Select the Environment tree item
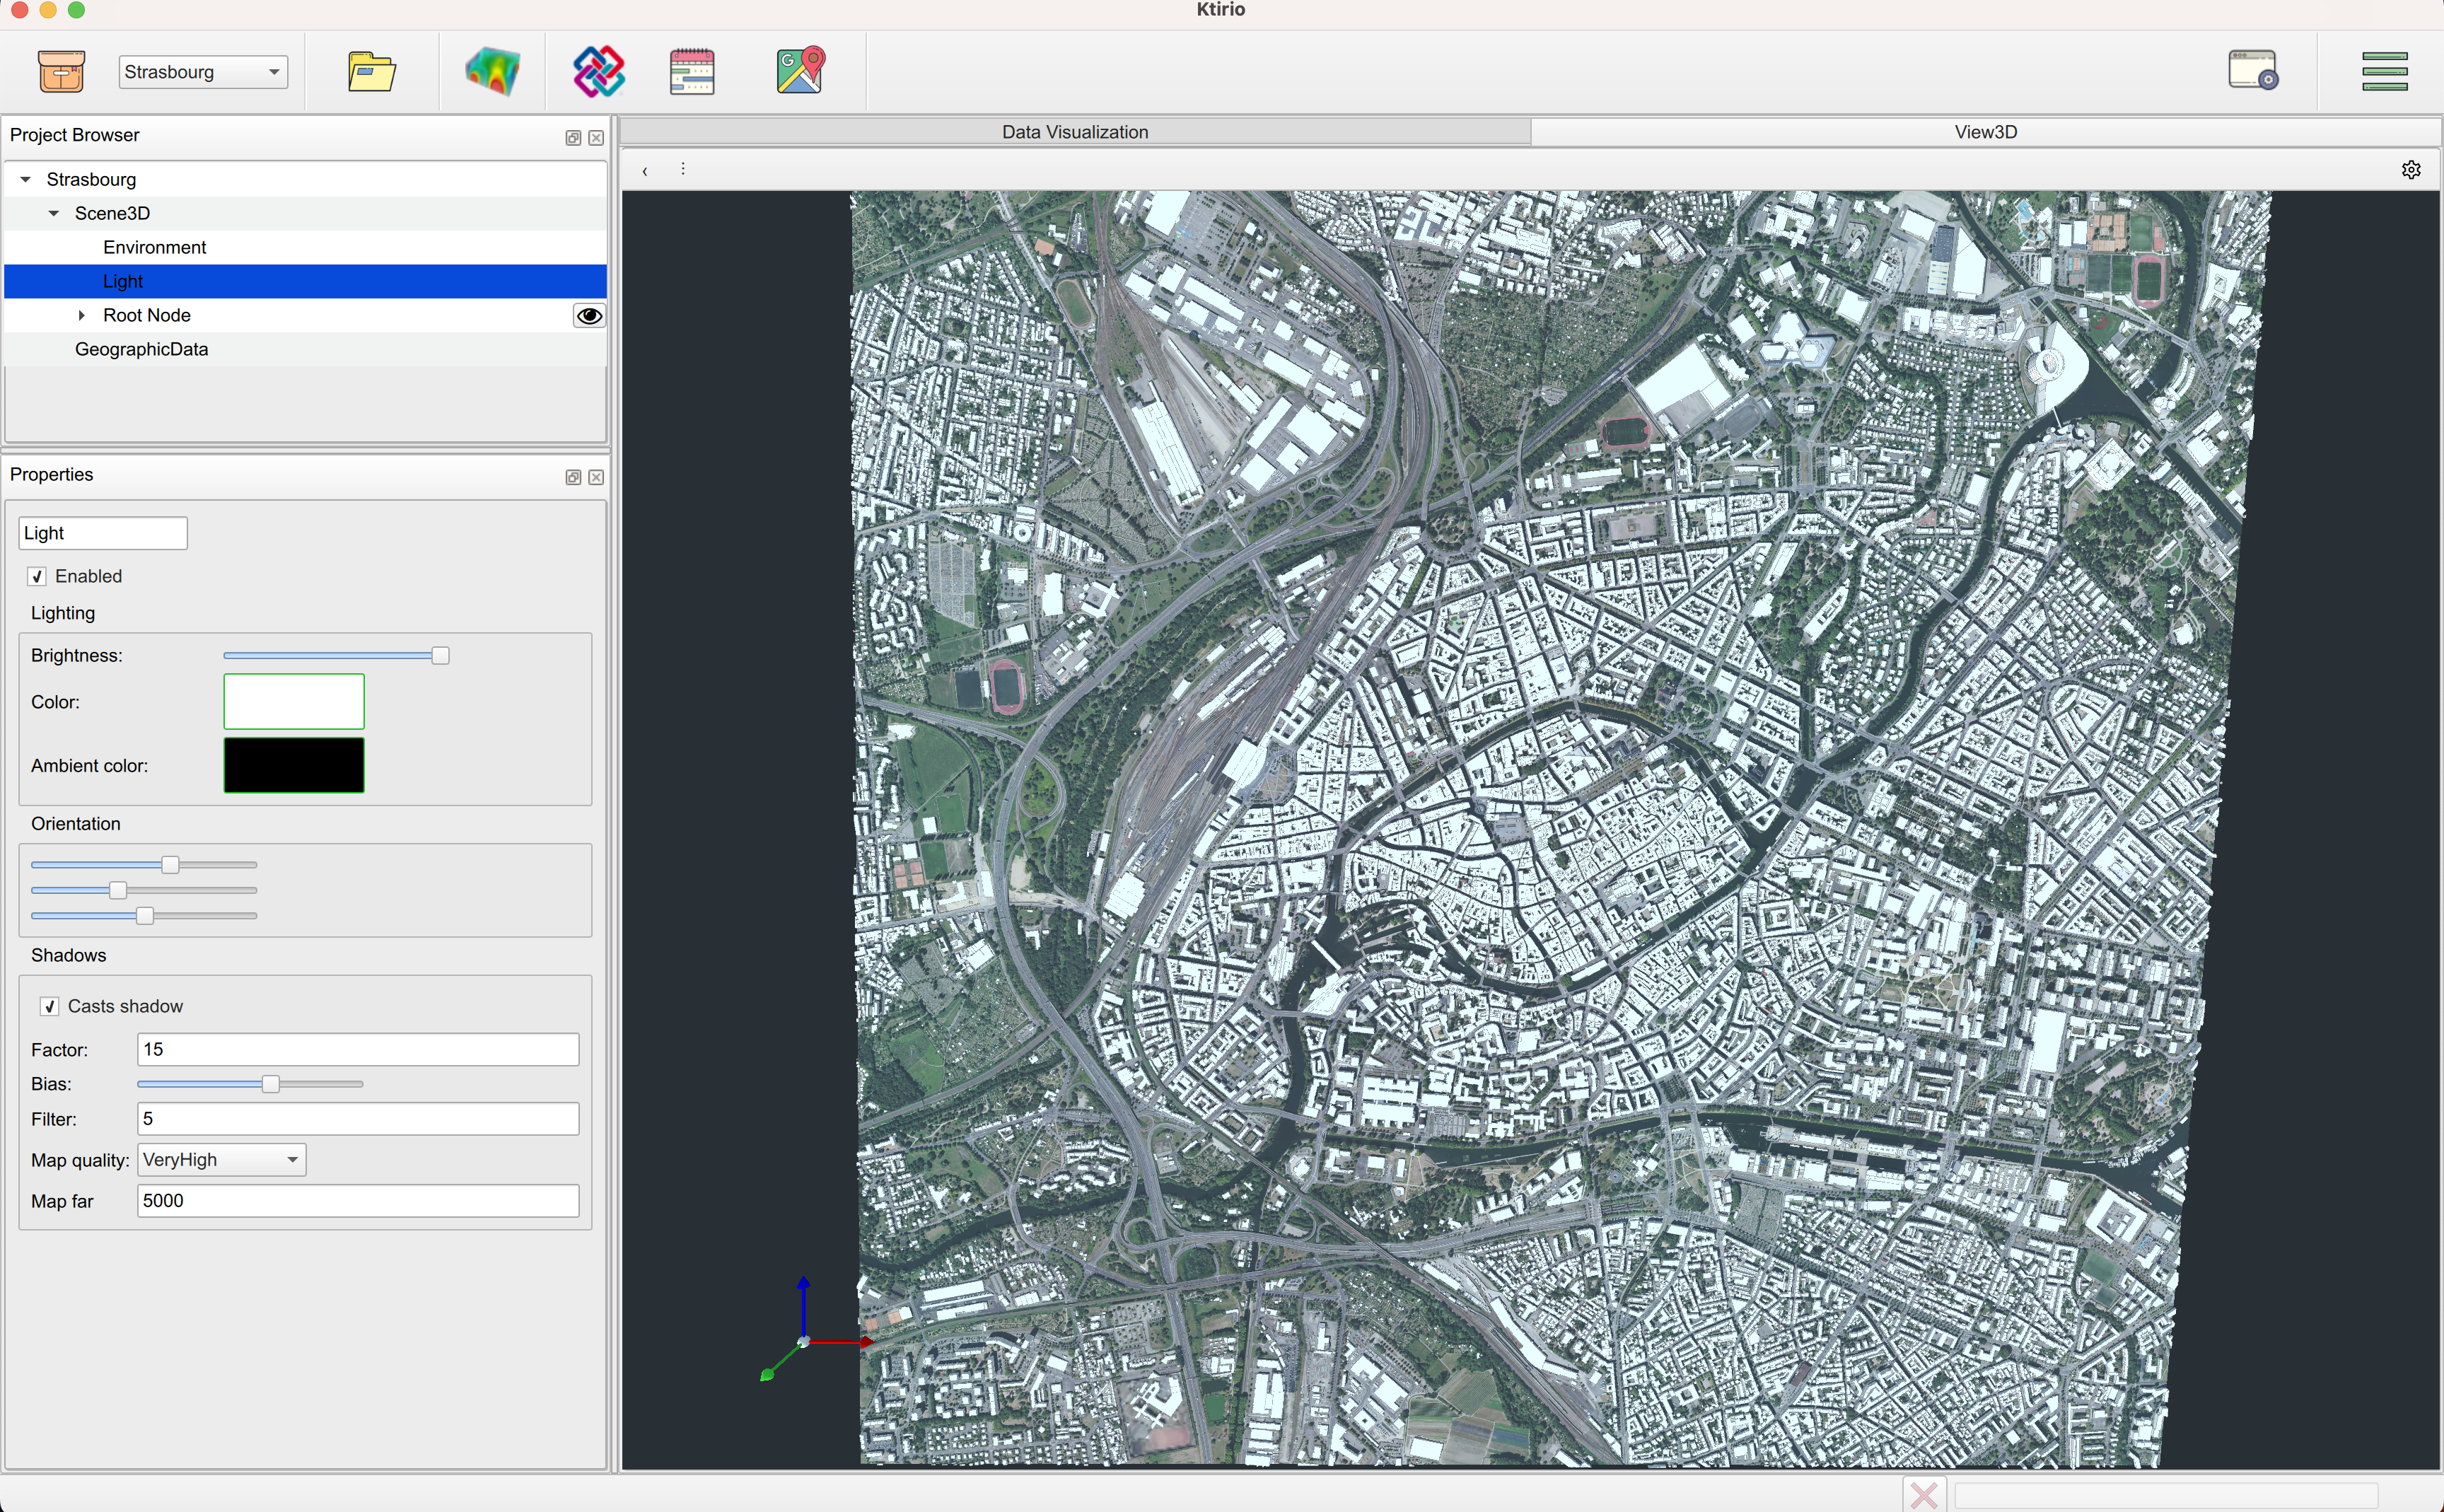2444x1512 pixels. pyautogui.click(x=154, y=248)
